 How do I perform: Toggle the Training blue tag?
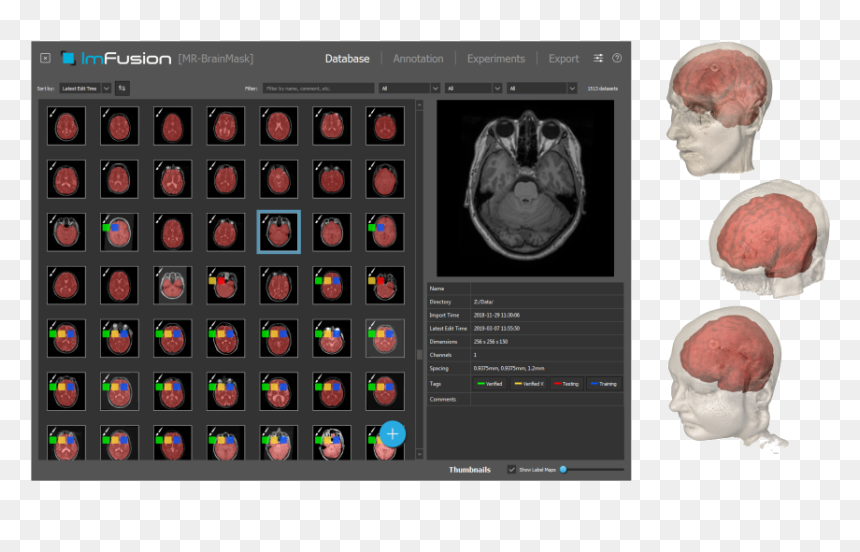(x=603, y=384)
